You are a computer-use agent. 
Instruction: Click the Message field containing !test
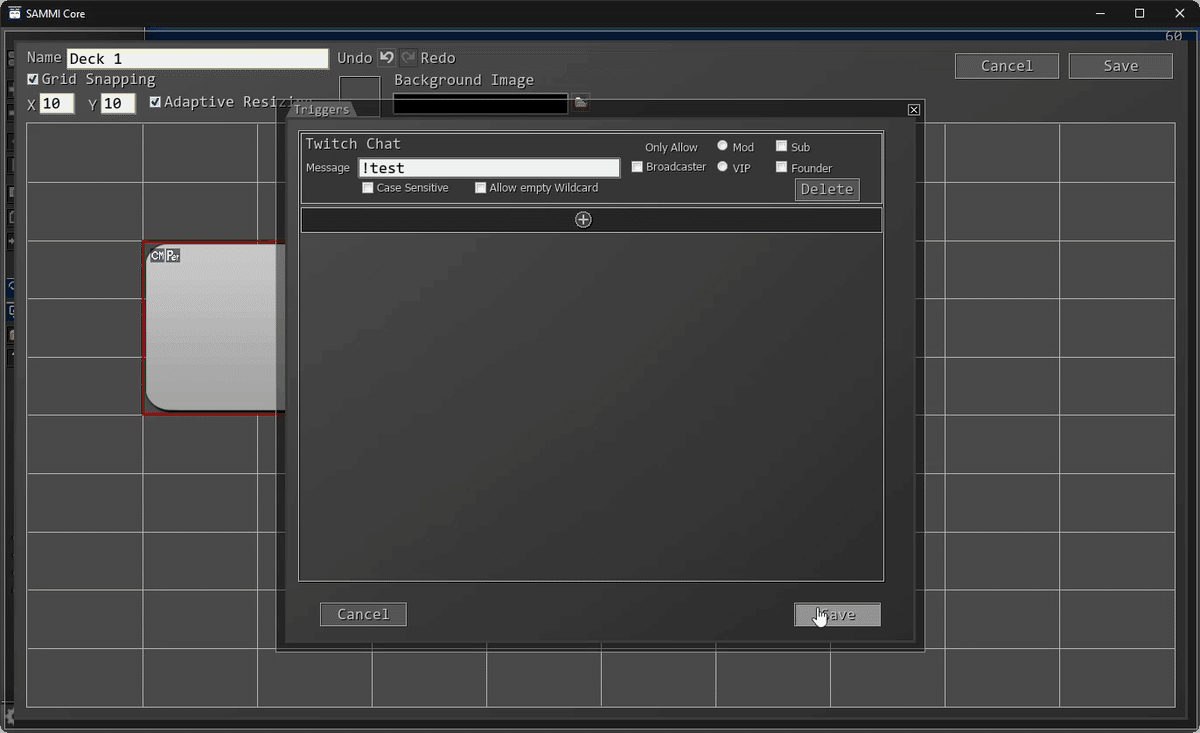click(489, 168)
